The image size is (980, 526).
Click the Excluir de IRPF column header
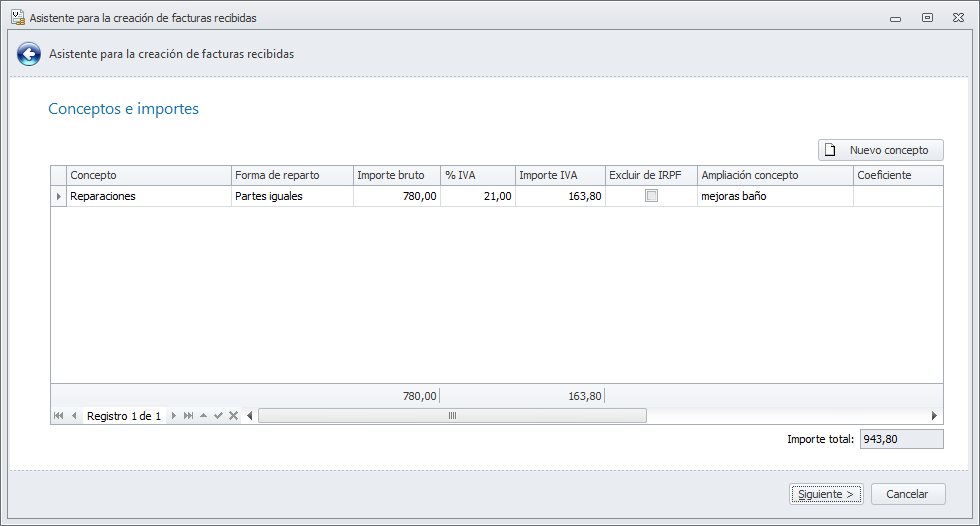tap(651, 176)
